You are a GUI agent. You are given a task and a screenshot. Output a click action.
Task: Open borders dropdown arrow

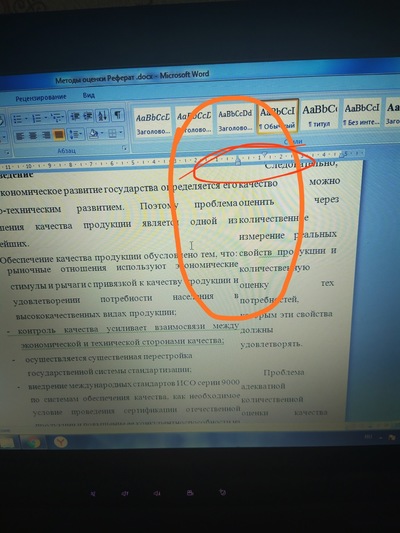121,133
